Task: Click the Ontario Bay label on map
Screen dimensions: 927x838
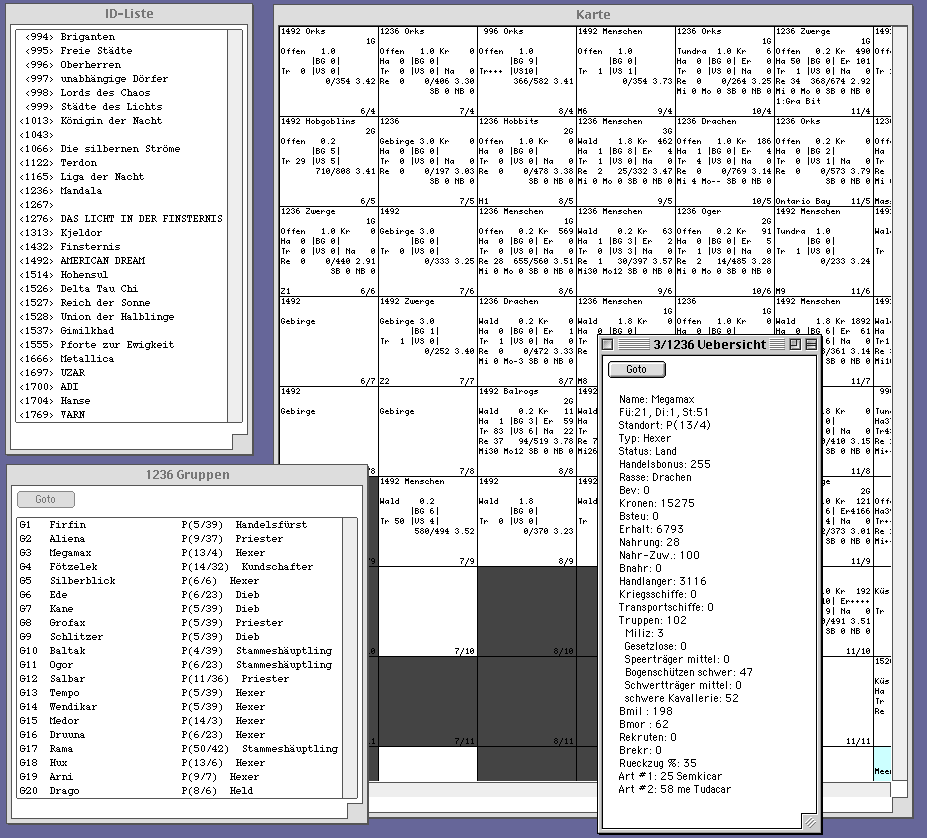Action: point(803,201)
